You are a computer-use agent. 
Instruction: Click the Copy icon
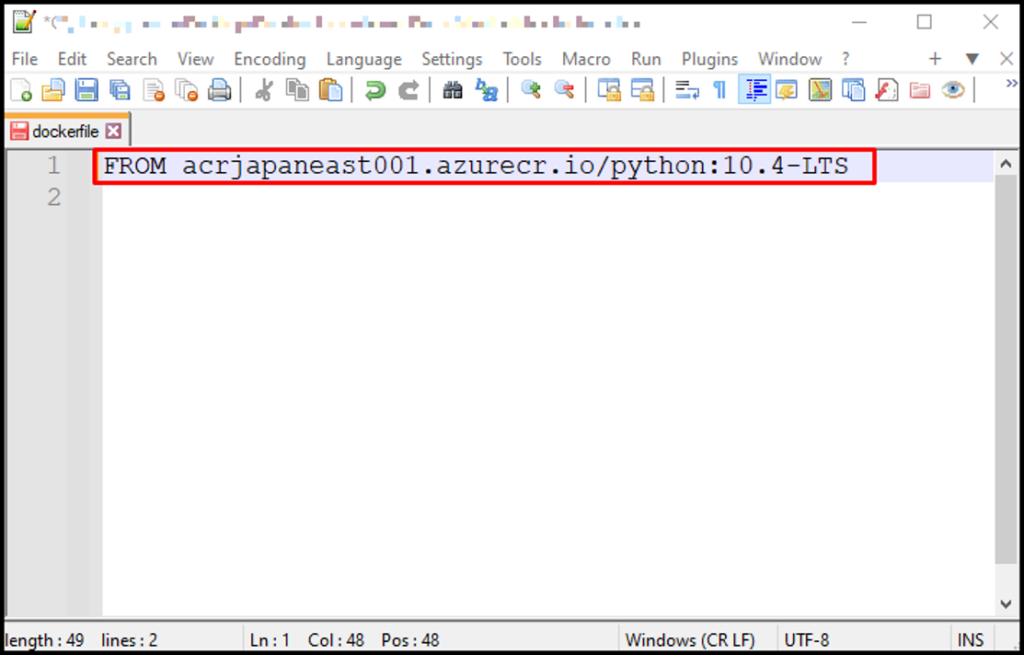298,90
